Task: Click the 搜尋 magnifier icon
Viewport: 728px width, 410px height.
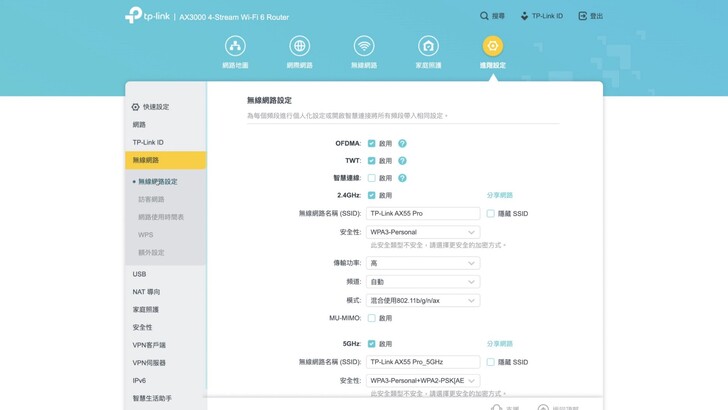Action: click(x=485, y=16)
